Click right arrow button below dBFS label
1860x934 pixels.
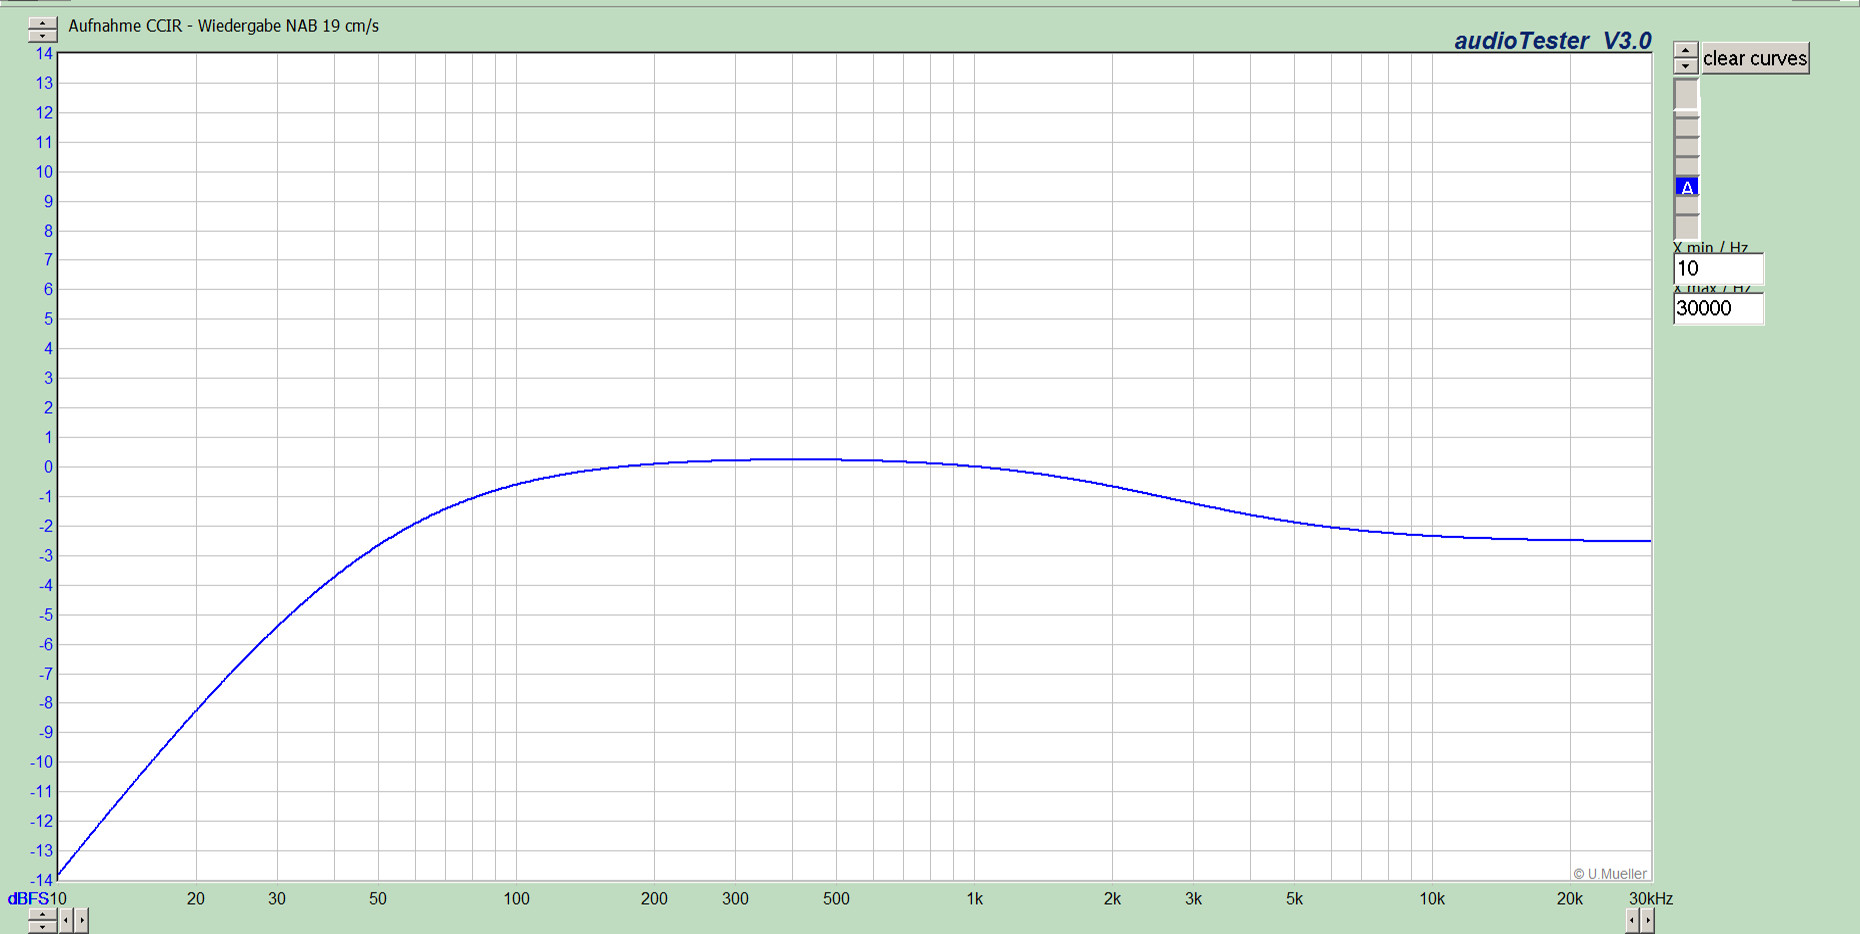coord(81,920)
